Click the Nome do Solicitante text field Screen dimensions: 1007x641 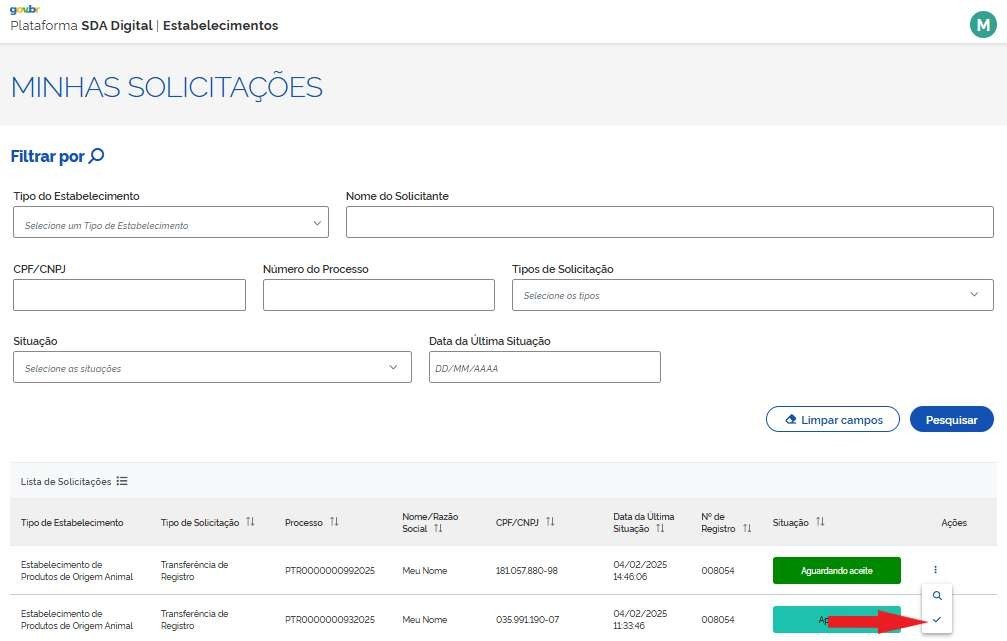click(669, 223)
